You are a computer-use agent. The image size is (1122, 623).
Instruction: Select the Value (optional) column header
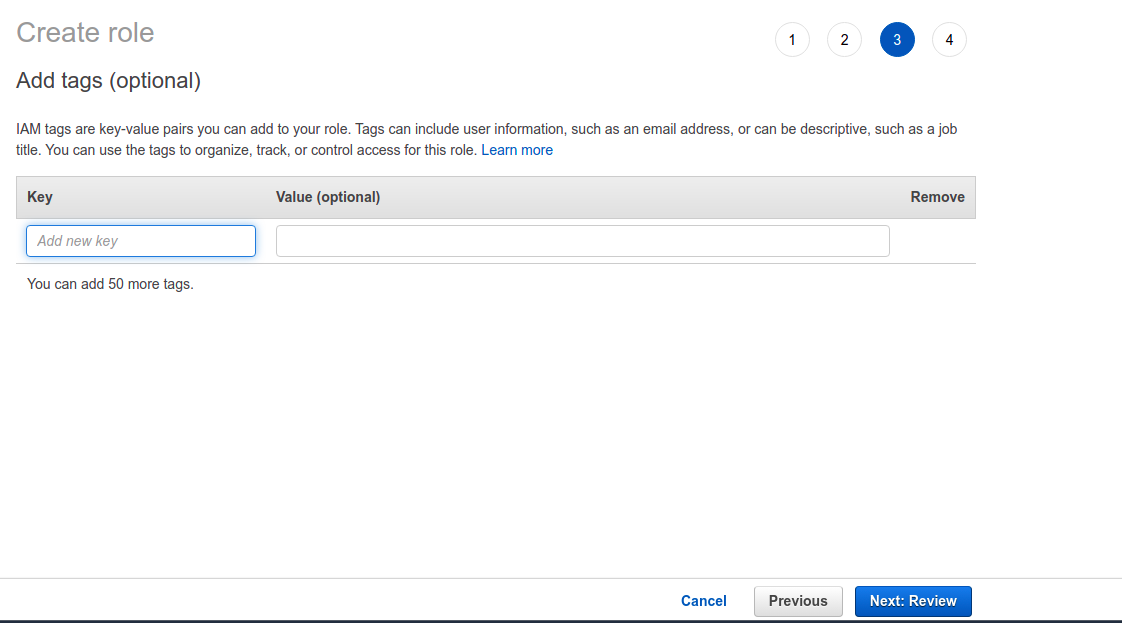[x=328, y=197]
